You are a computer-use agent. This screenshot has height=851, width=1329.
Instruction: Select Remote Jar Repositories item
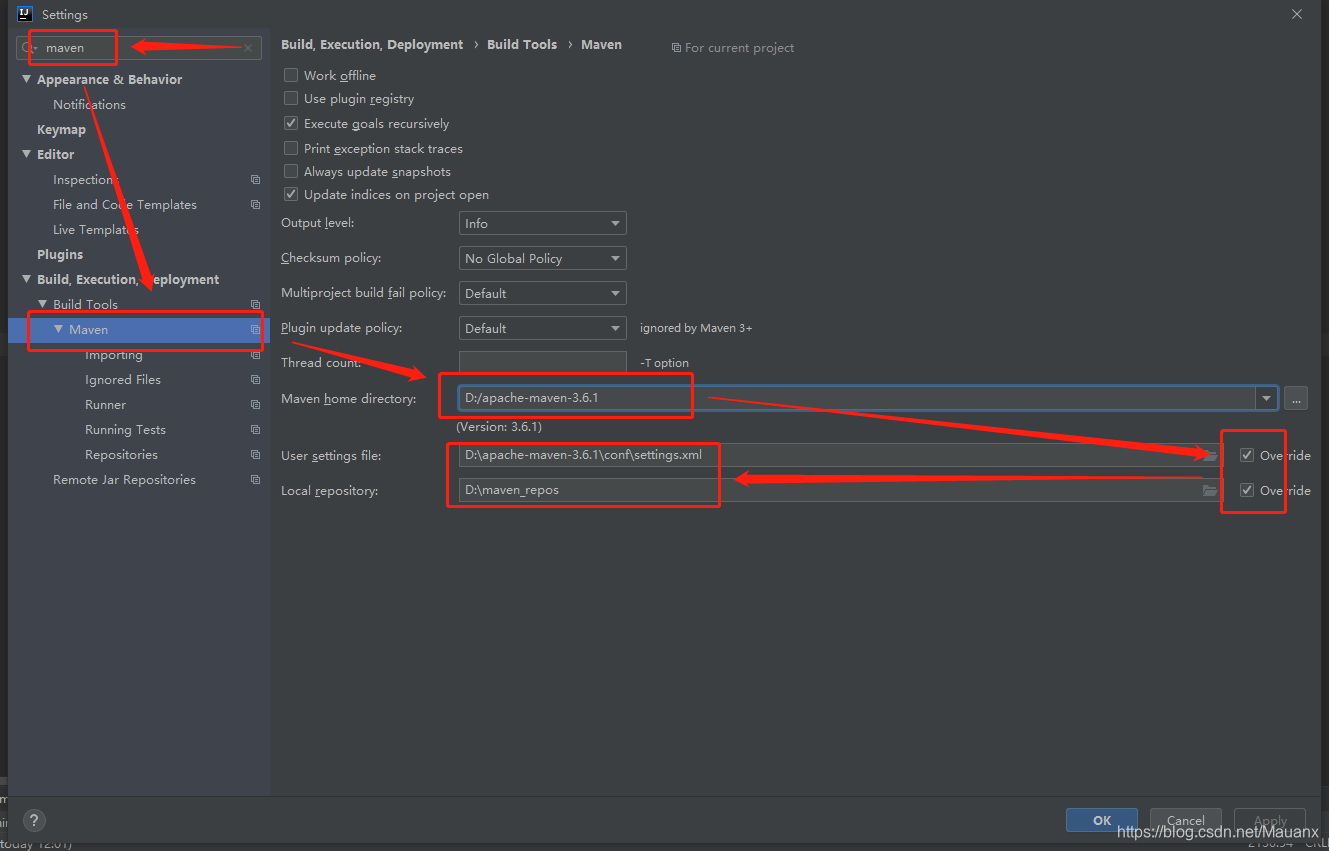tap(124, 479)
